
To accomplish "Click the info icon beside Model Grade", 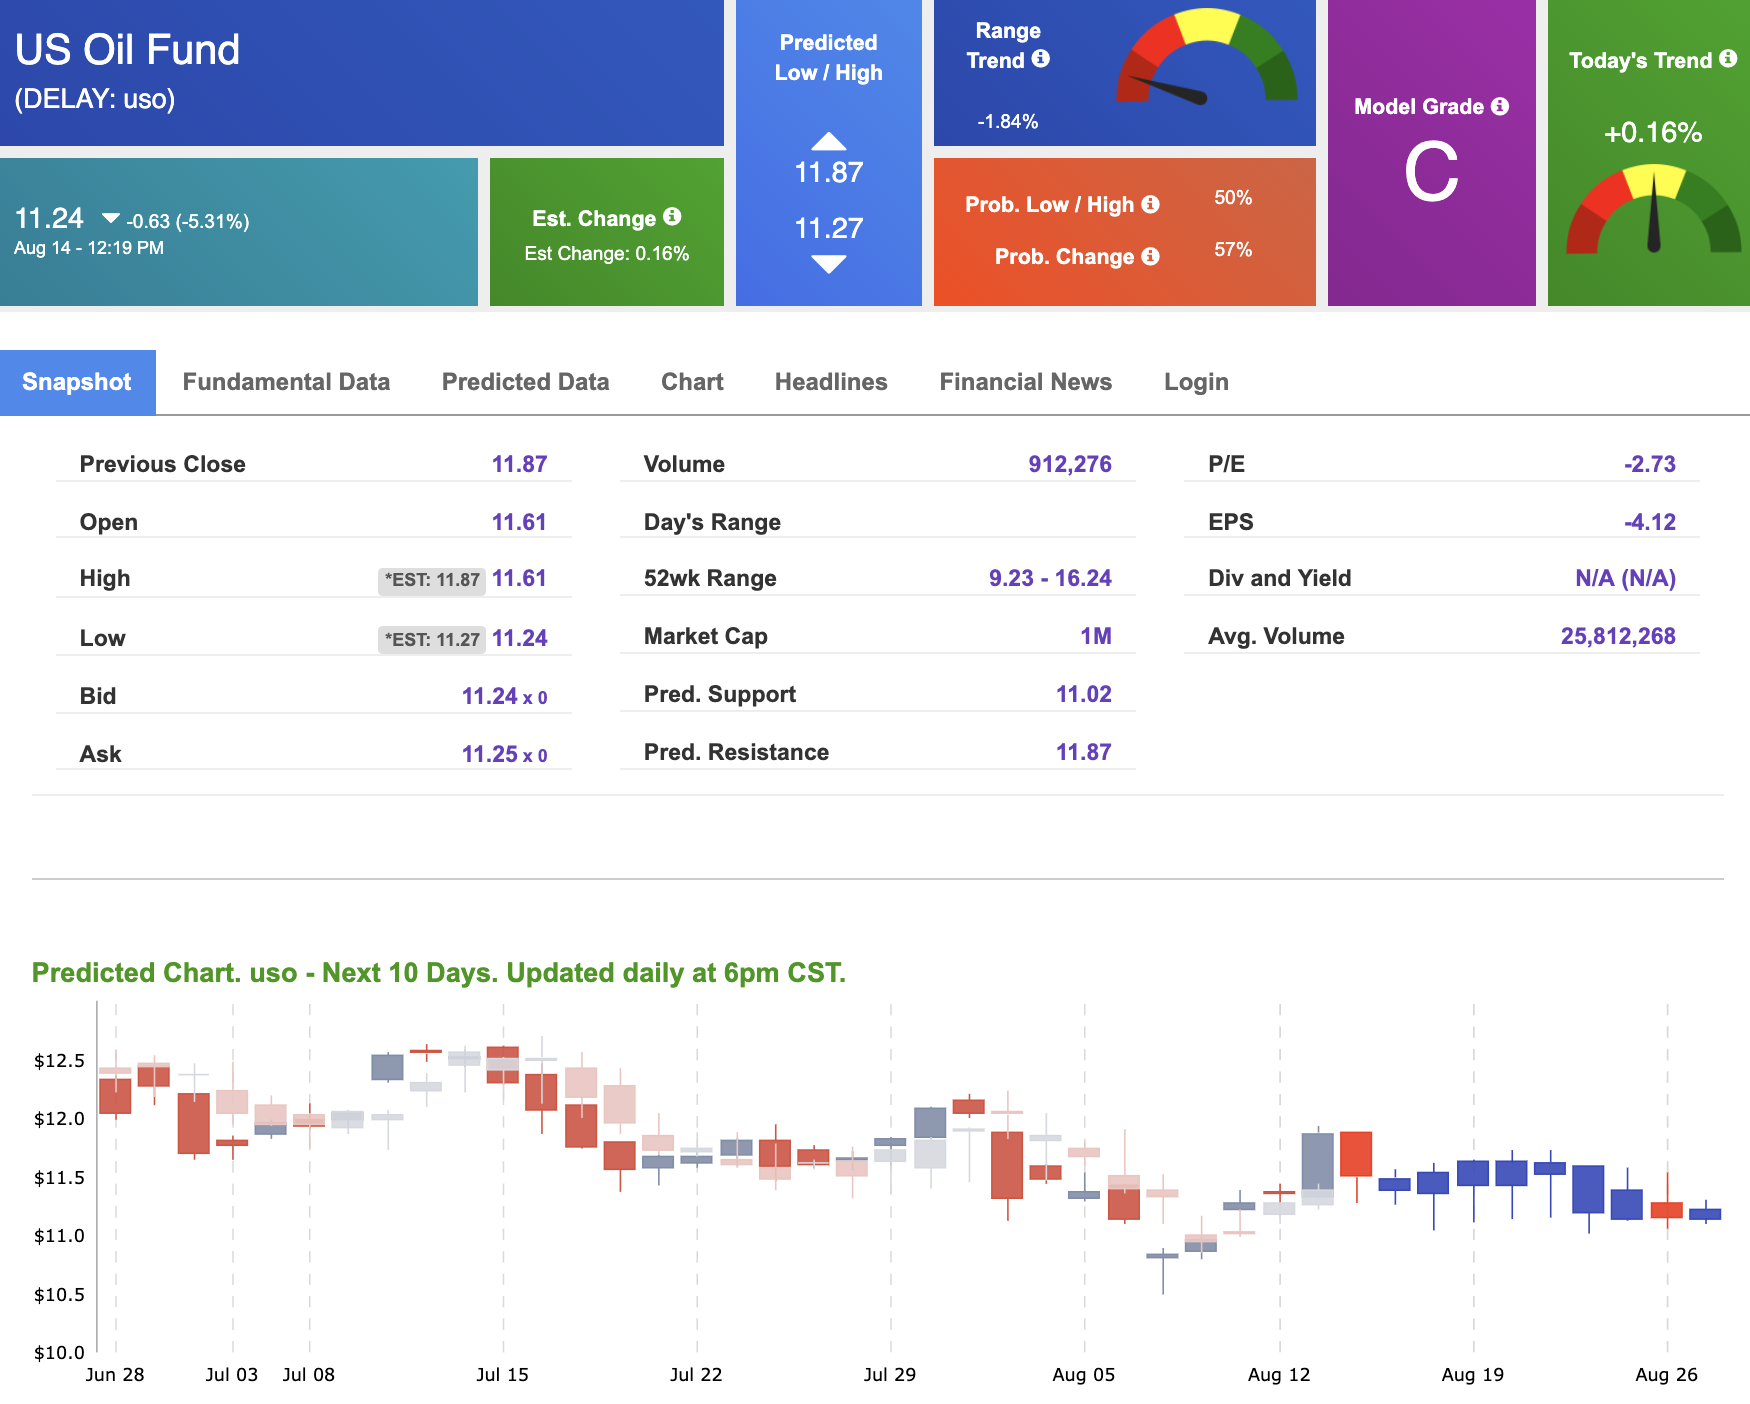I will [x=1500, y=106].
